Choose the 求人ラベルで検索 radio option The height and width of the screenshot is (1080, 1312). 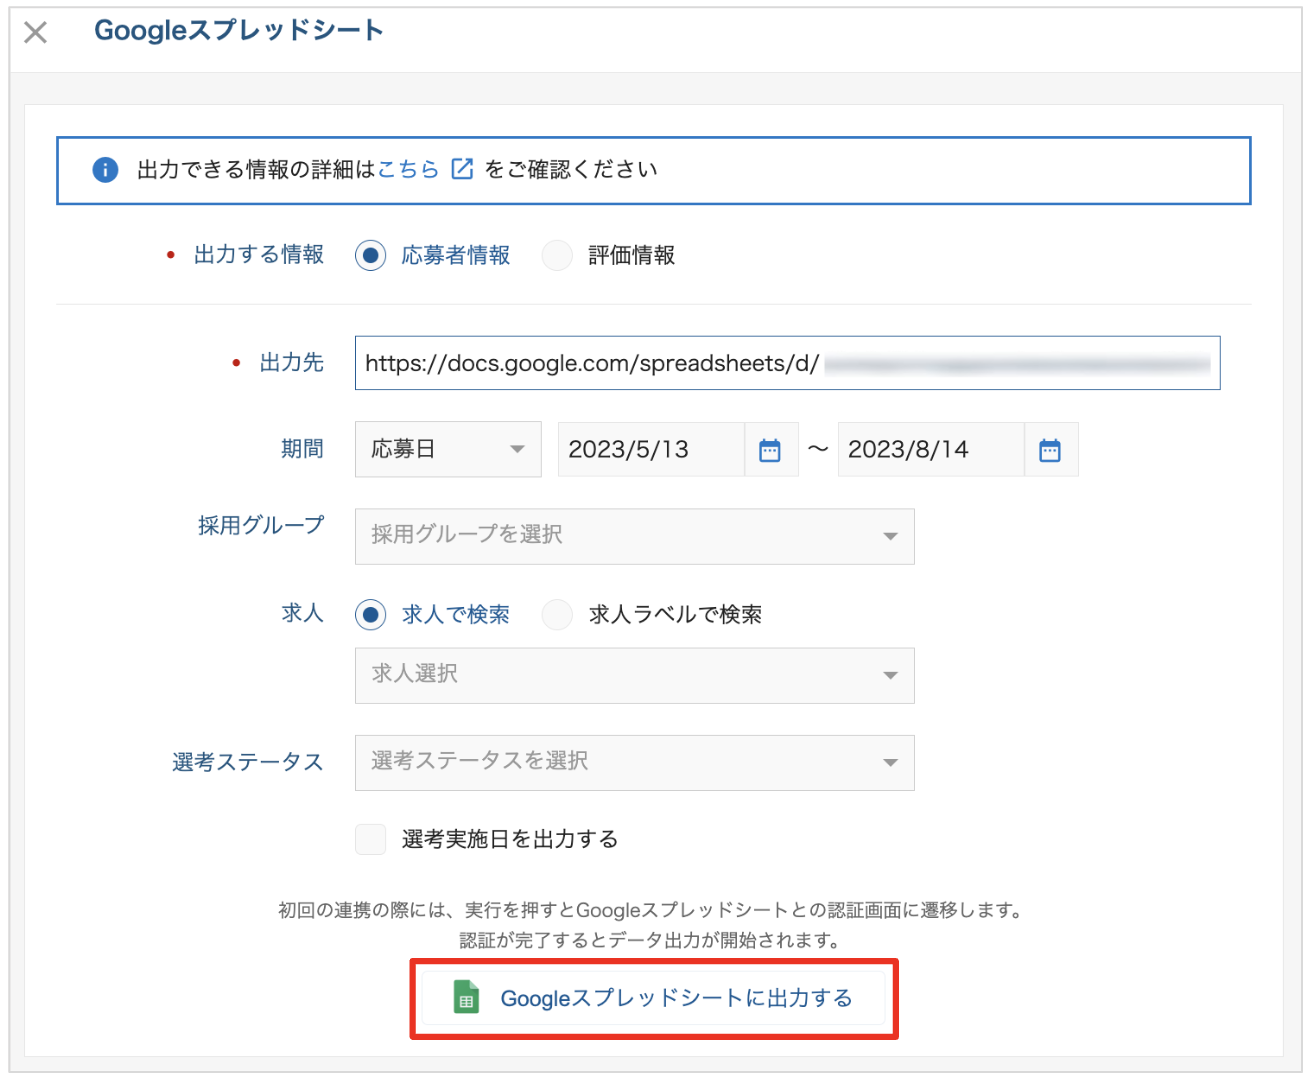[x=557, y=615]
